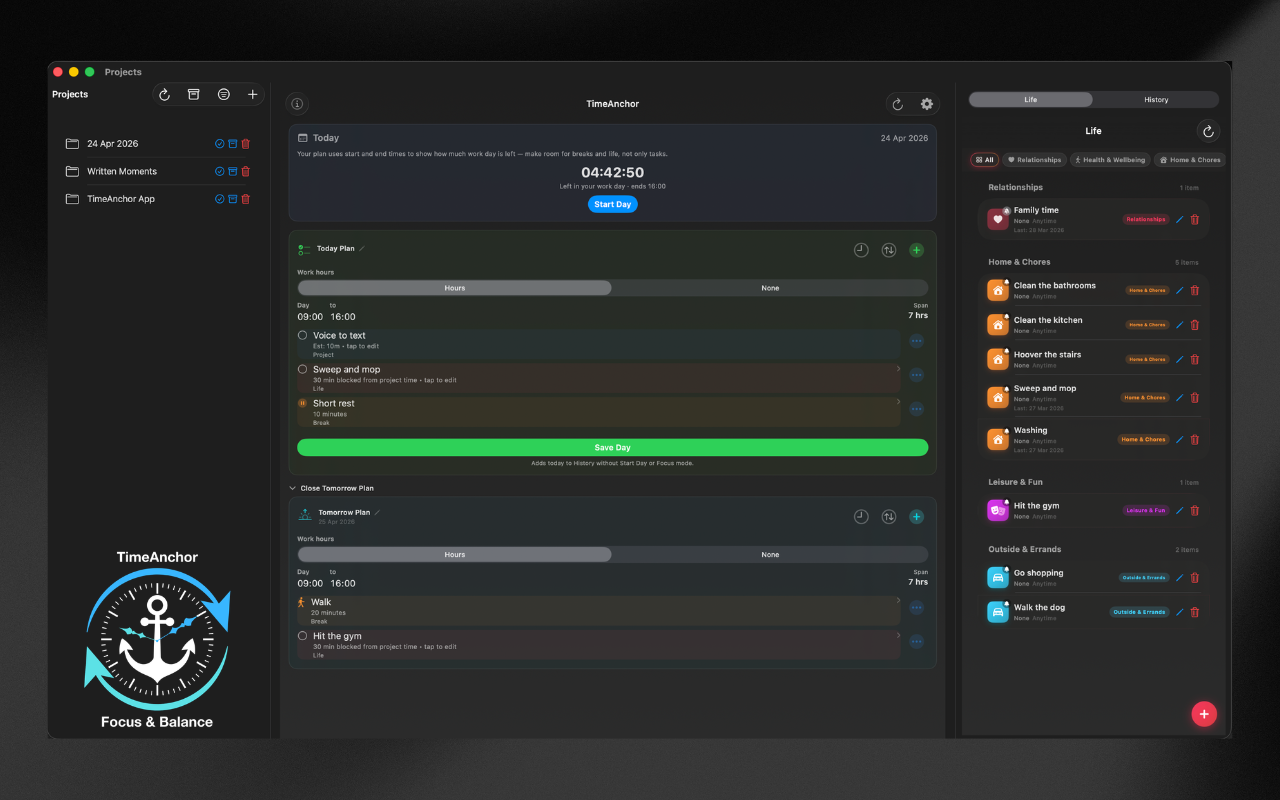The height and width of the screenshot is (800, 1280).
Task: Delete the Washing life item
Action: point(1195,439)
